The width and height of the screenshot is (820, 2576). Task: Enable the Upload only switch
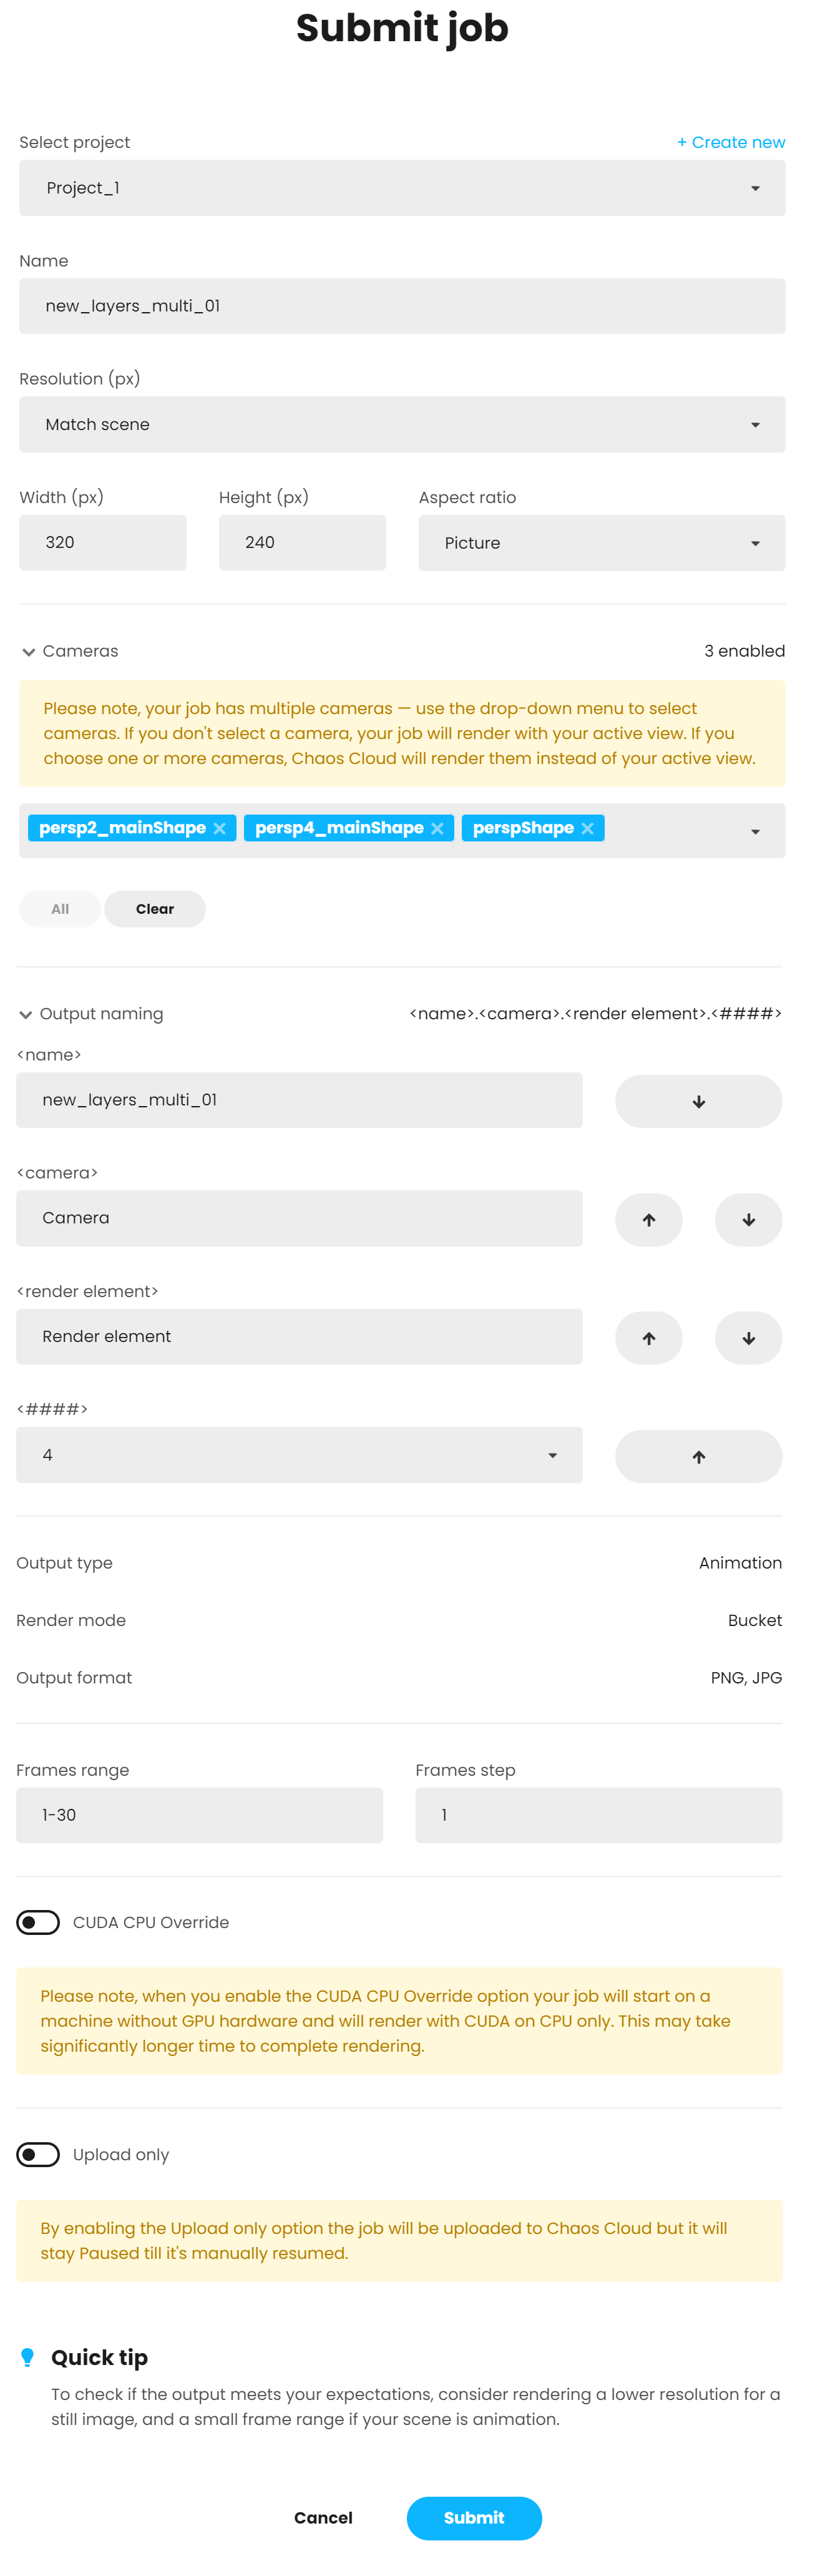coord(38,2154)
